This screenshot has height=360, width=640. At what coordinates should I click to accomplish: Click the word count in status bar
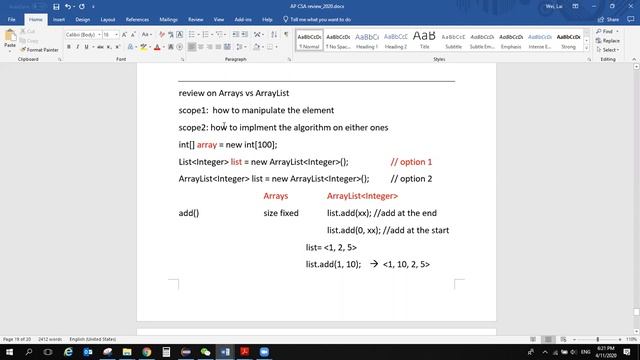click(50, 340)
